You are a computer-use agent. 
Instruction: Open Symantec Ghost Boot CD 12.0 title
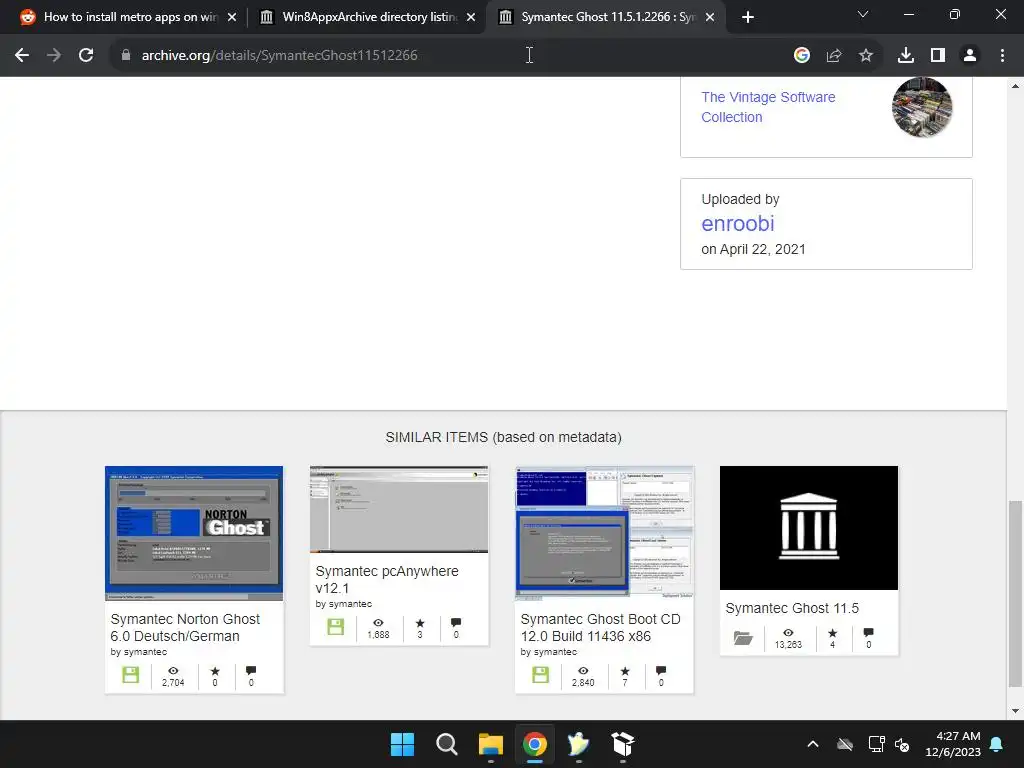coord(600,628)
